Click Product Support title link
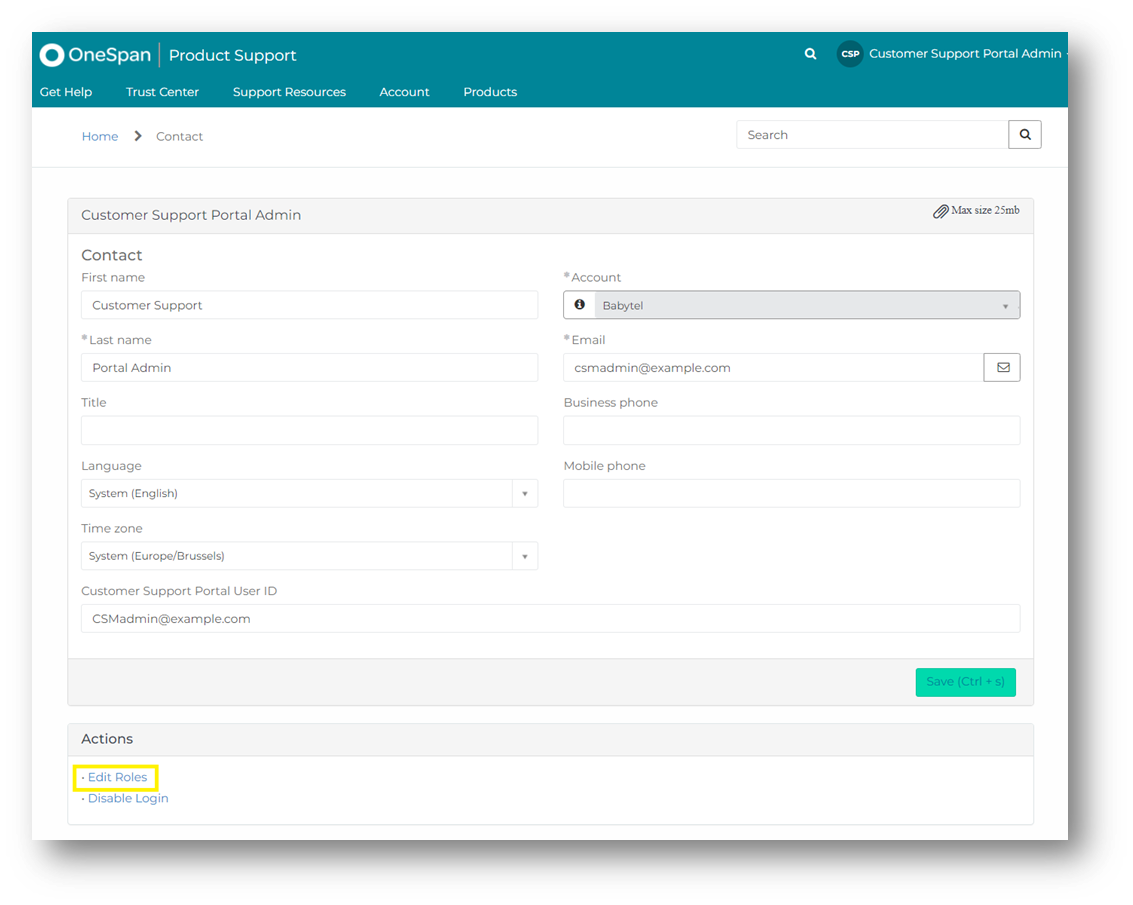Image resolution: width=1133 pixels, height=905 pixels. tap(232, 55)
